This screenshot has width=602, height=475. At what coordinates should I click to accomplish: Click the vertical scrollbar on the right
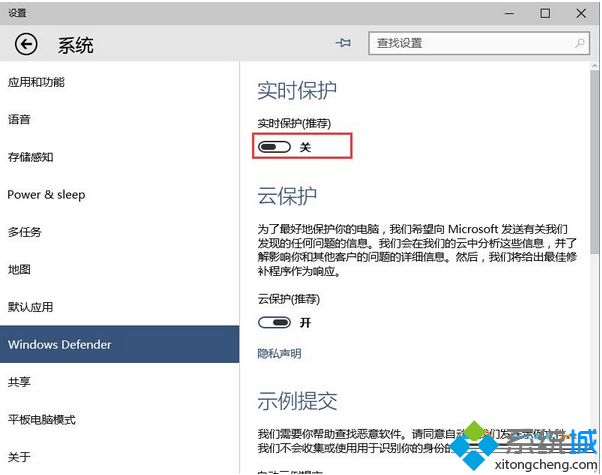coord(595,200)
